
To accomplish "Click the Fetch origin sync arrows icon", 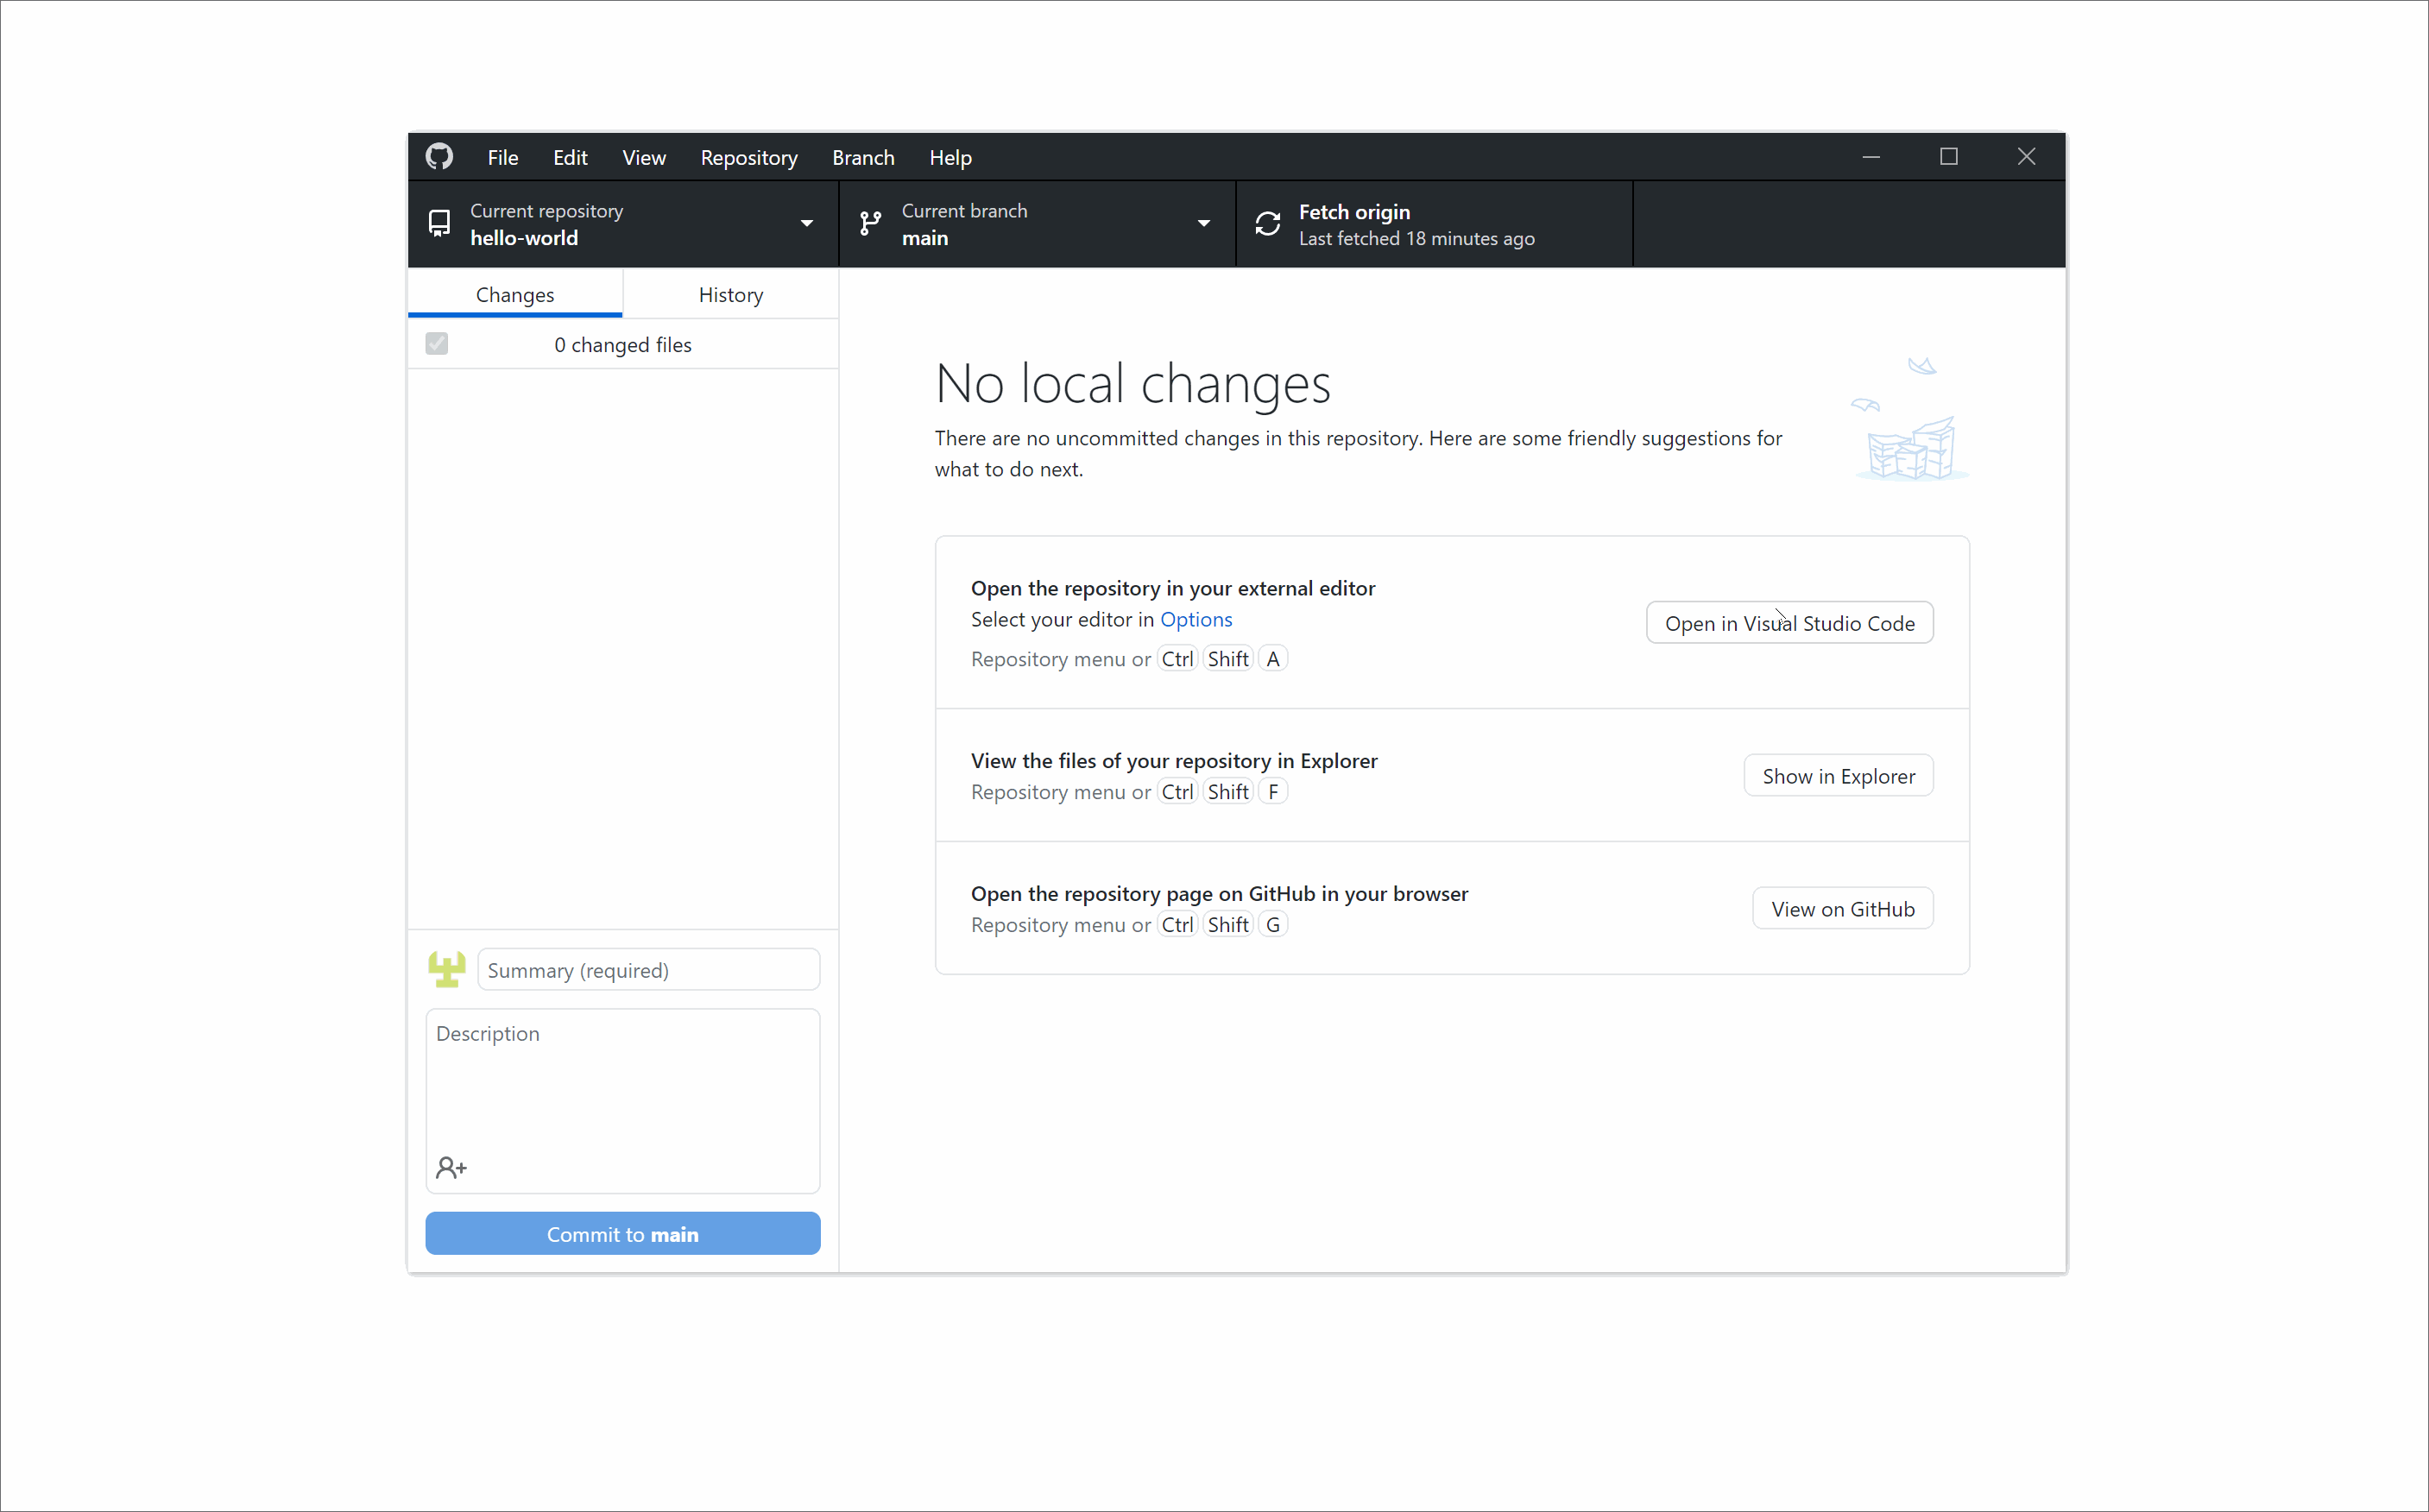I will 1267,224.
